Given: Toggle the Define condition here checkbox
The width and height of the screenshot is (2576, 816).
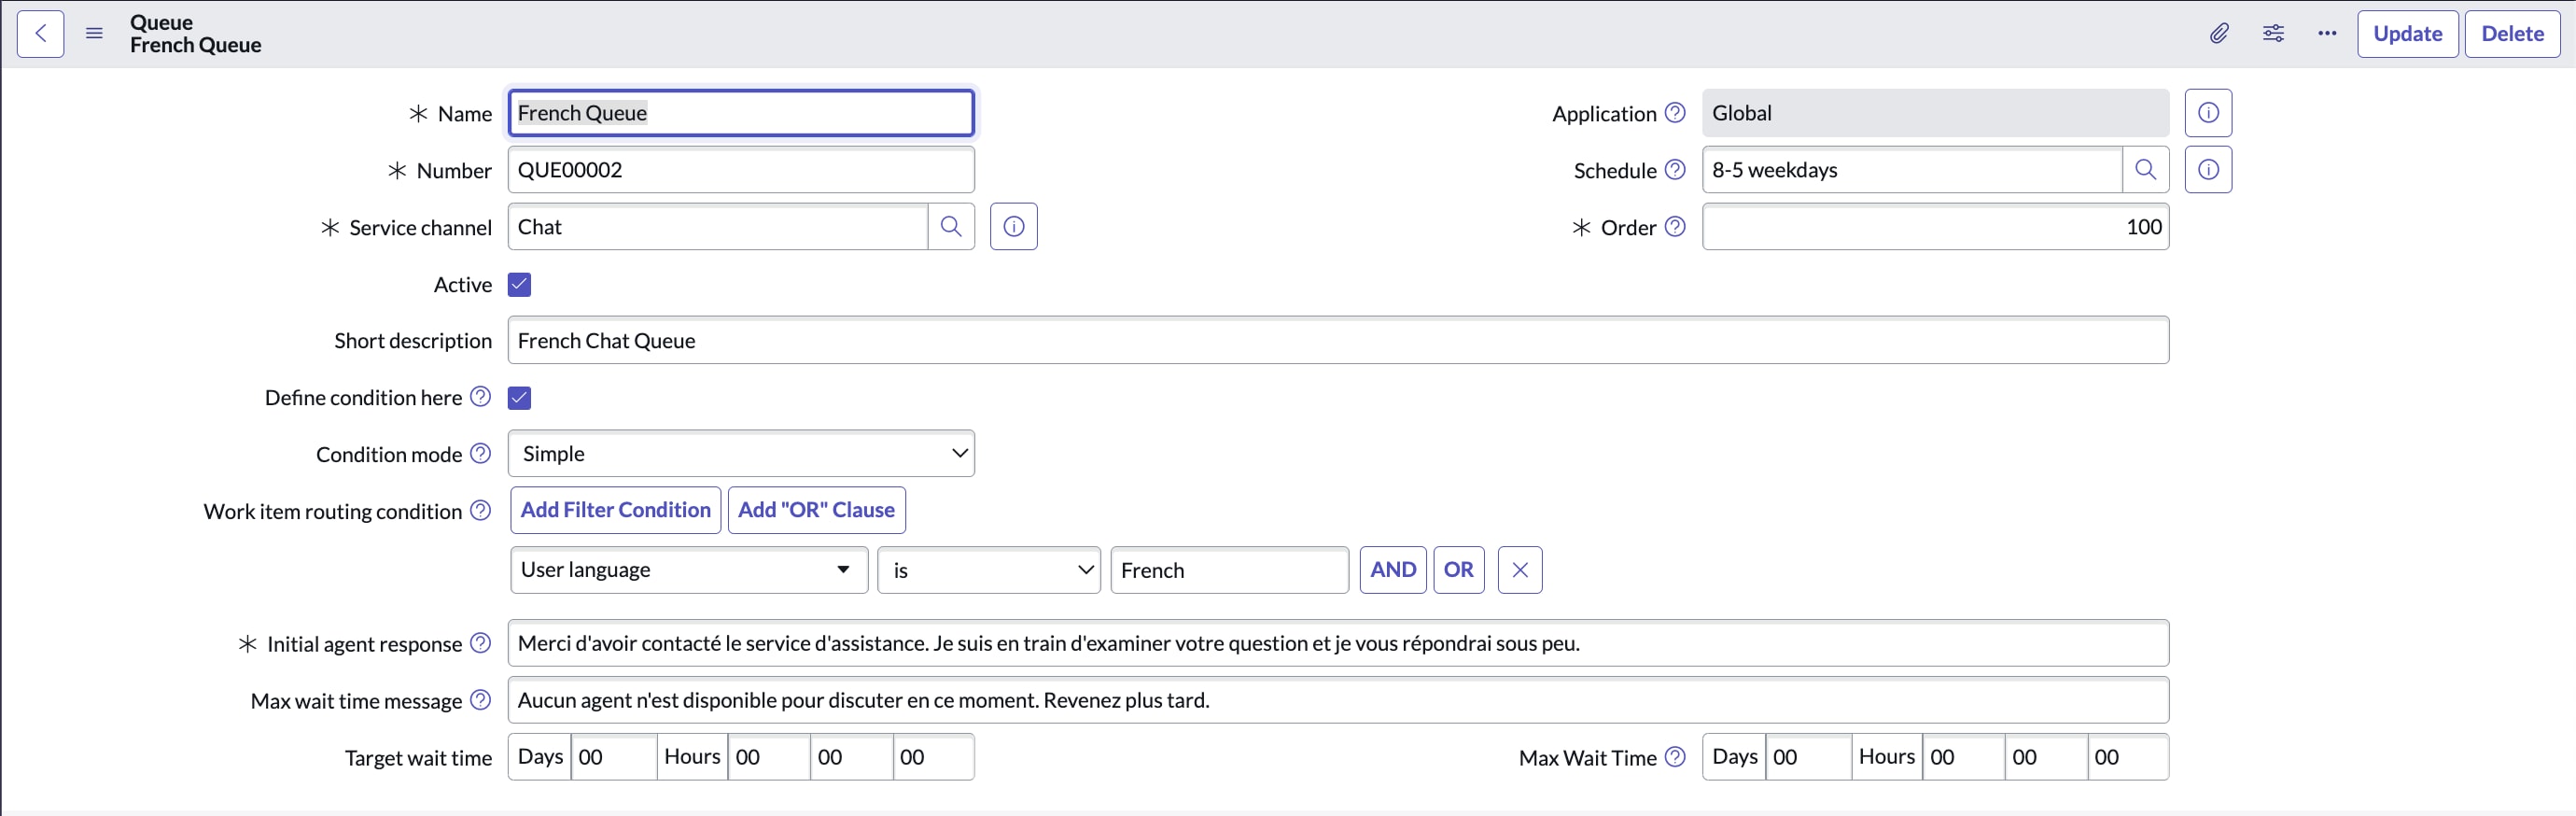Looking at the screenshot, I should [519, 398].
